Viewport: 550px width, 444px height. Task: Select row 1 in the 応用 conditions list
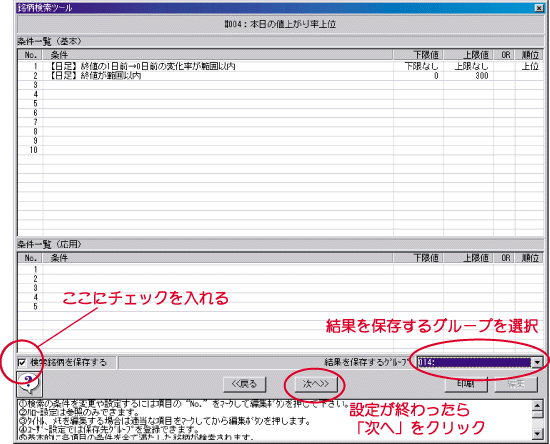[281, 269]
